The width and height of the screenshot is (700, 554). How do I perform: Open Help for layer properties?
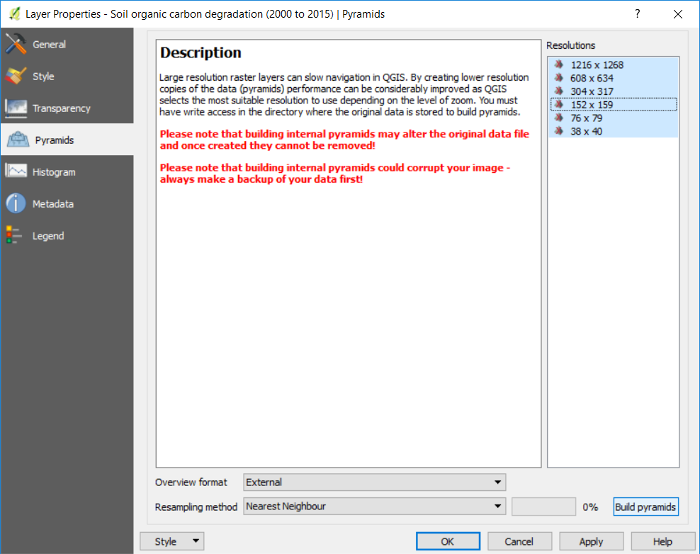[662, 541]
